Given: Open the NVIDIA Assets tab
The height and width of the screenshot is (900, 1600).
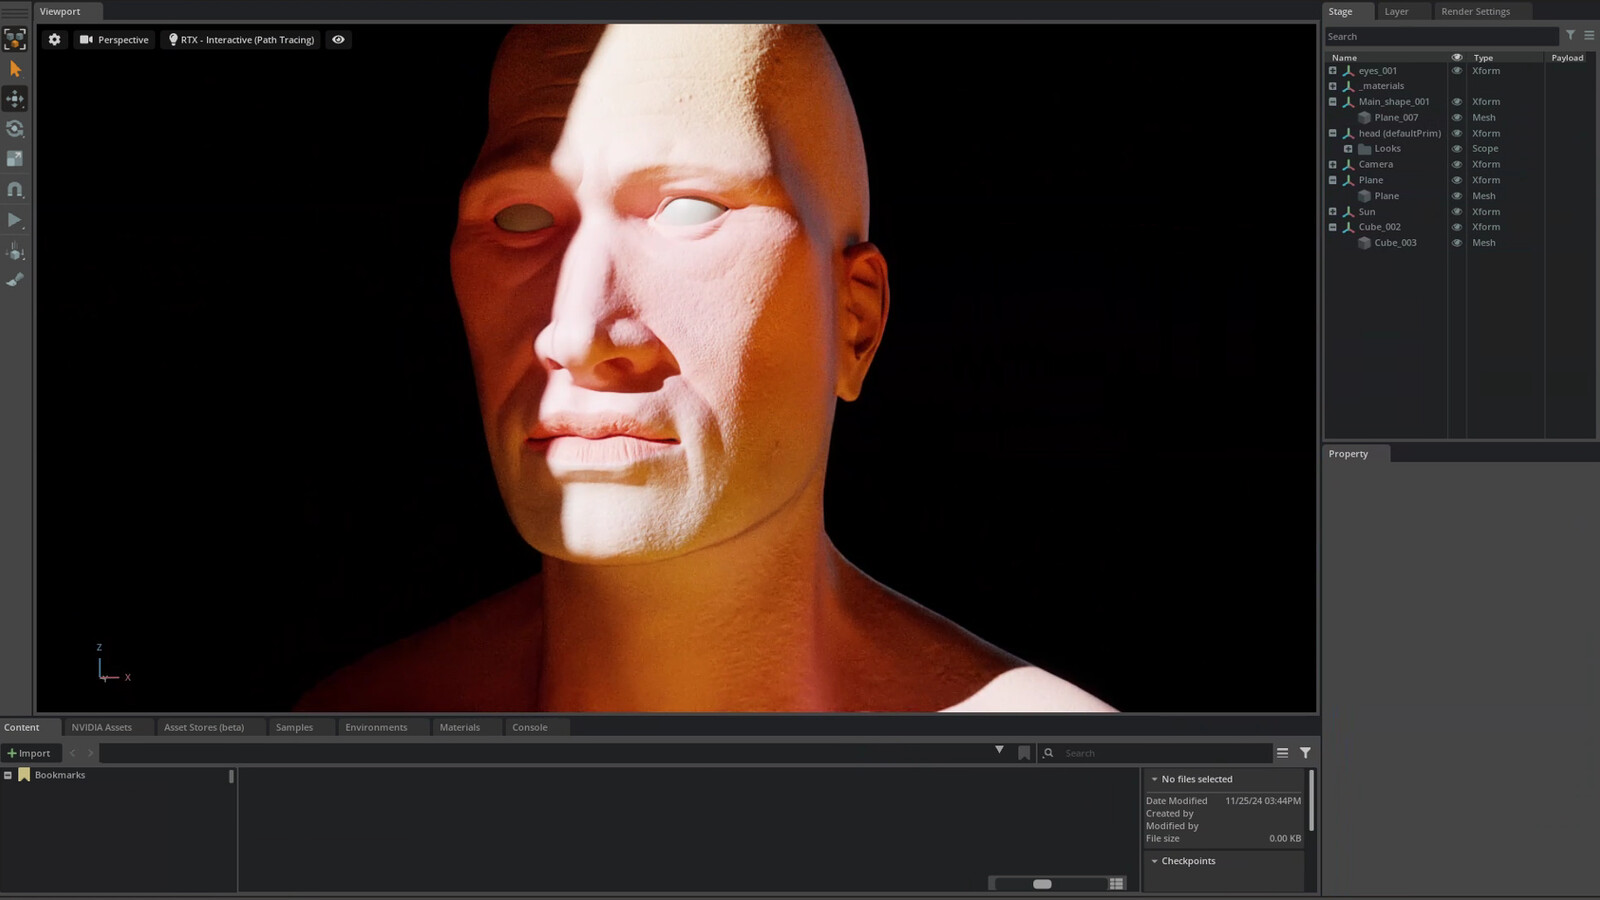Looking at the screenshot, I should tap(102, 728).
